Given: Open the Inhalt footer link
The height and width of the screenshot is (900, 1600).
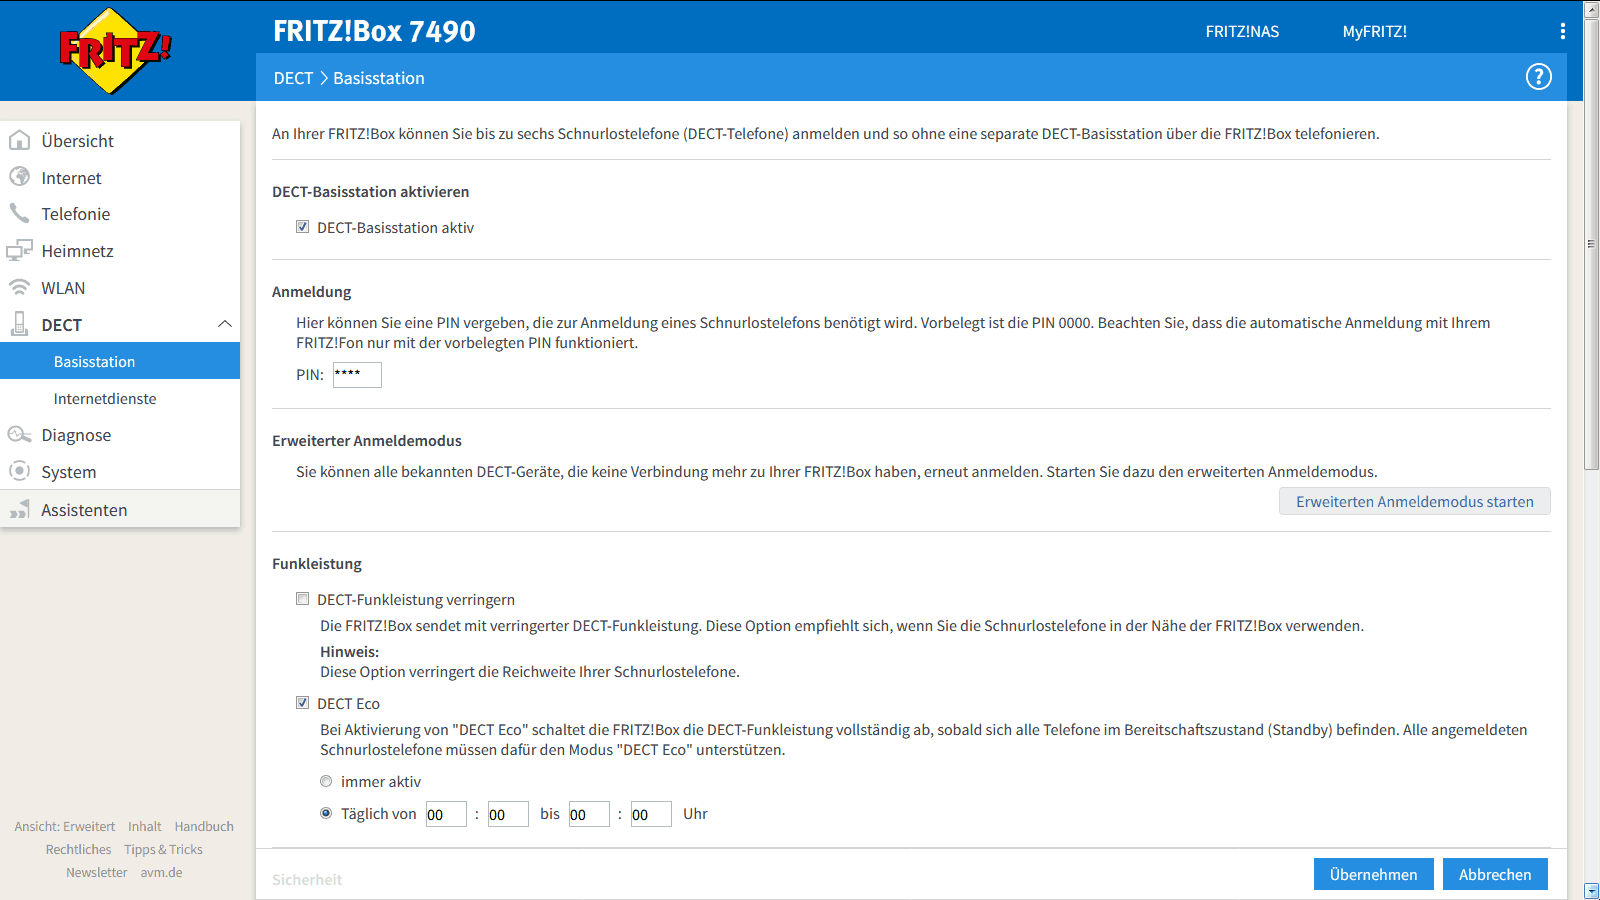Looking at the screenshot, I should [x=145, y=826].
